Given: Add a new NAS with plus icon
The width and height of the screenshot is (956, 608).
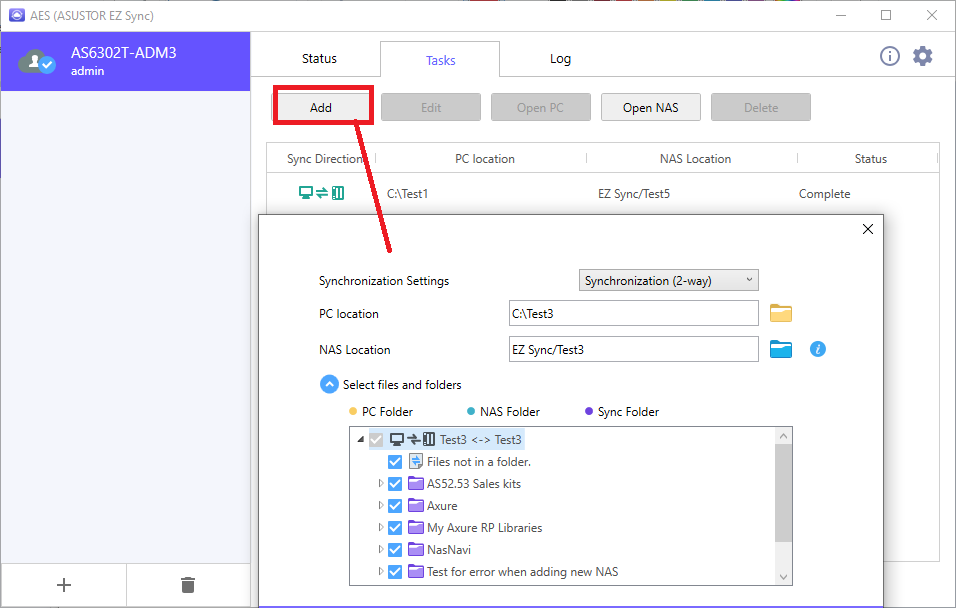Looking at the screenshot, I should 63,585.
